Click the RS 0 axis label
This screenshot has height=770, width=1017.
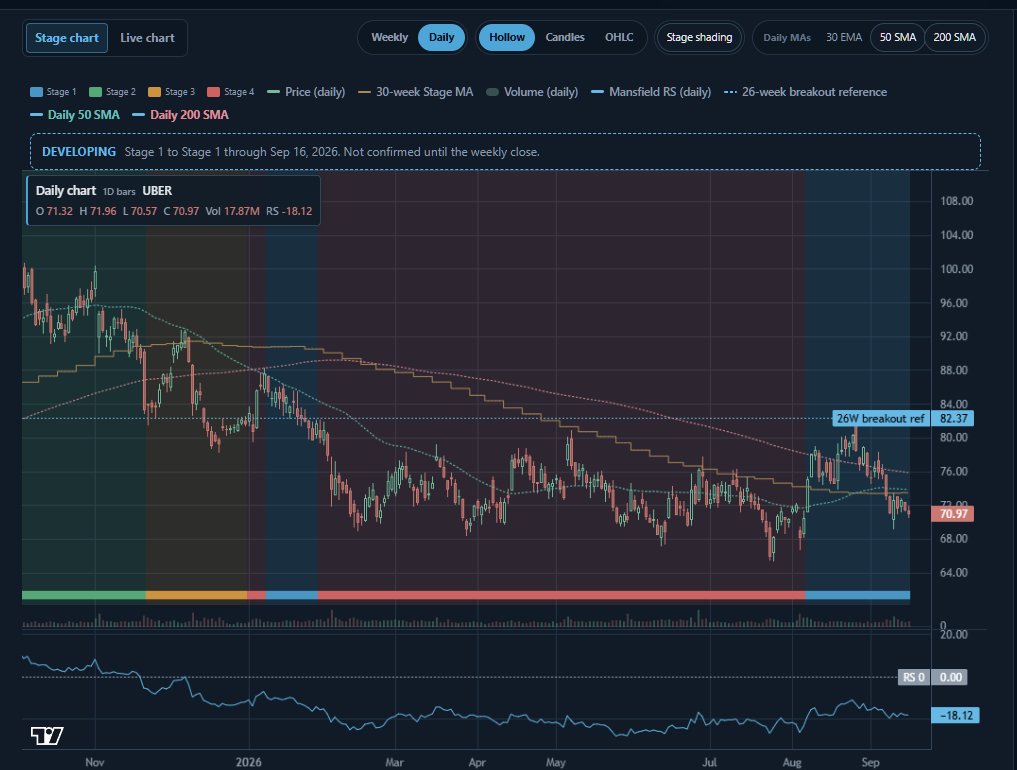pos(913,677)
